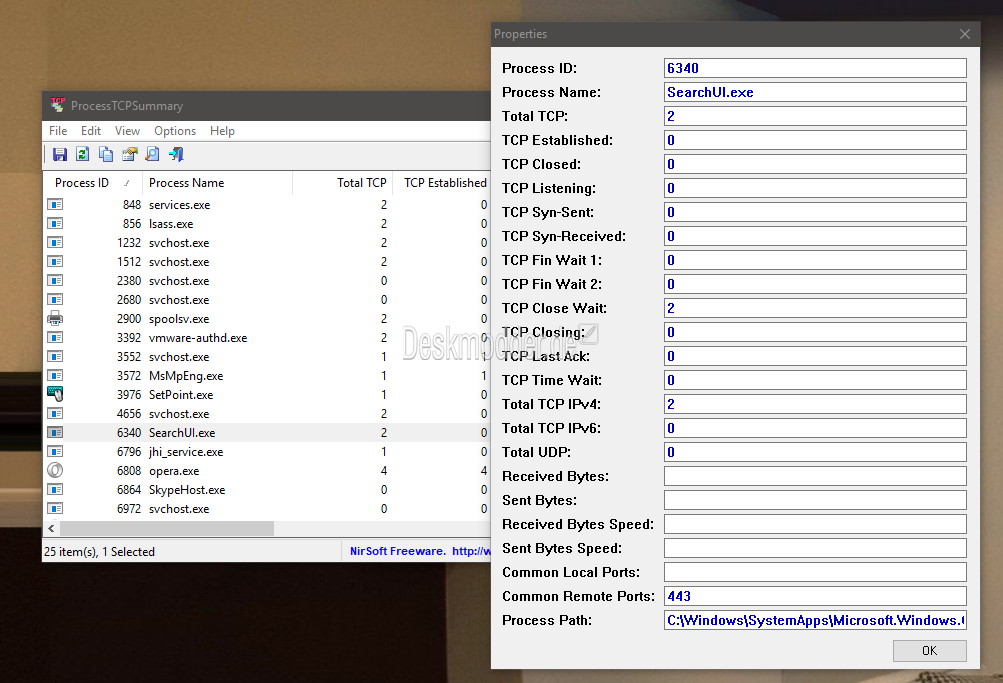Open Properties via the toolbar icon
This screenshot has width=1003, height=683.
point(129,154)
